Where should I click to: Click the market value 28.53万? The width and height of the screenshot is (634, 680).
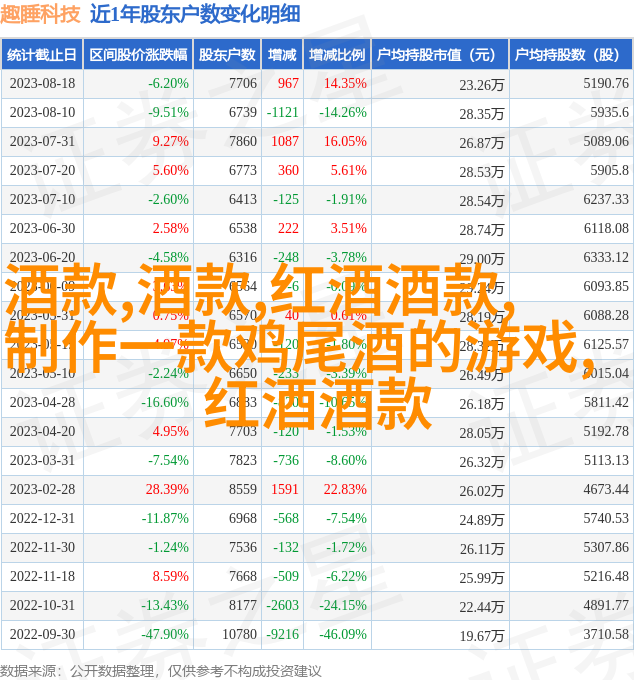(x=482, y=172)
